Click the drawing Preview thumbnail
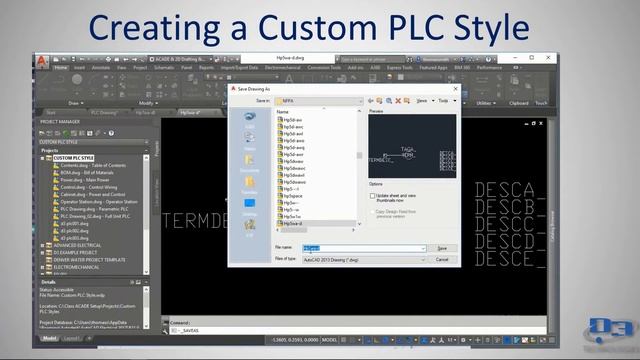 412,146
